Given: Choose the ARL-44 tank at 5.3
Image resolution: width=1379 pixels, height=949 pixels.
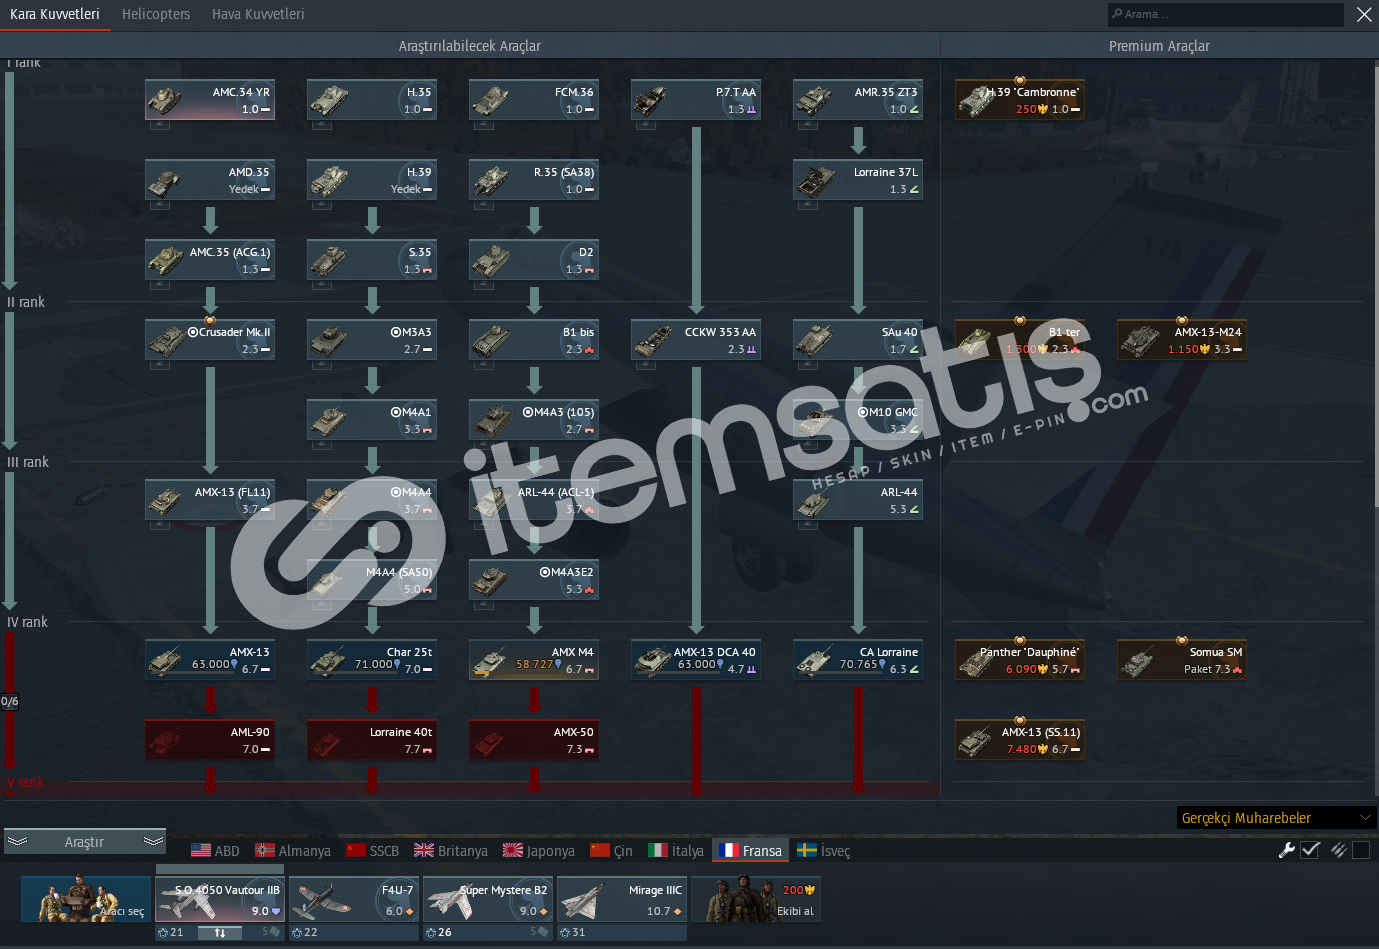Looking at the screenshot, I should 858,500.
